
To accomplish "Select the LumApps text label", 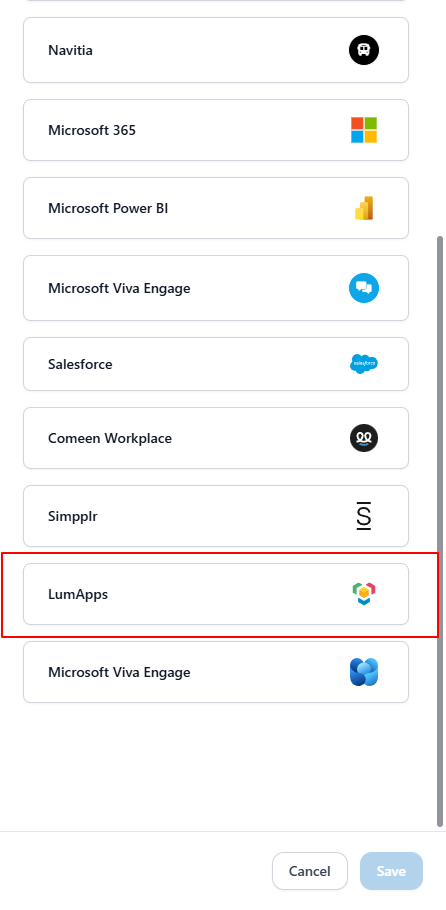I will [x=78, y=594].
